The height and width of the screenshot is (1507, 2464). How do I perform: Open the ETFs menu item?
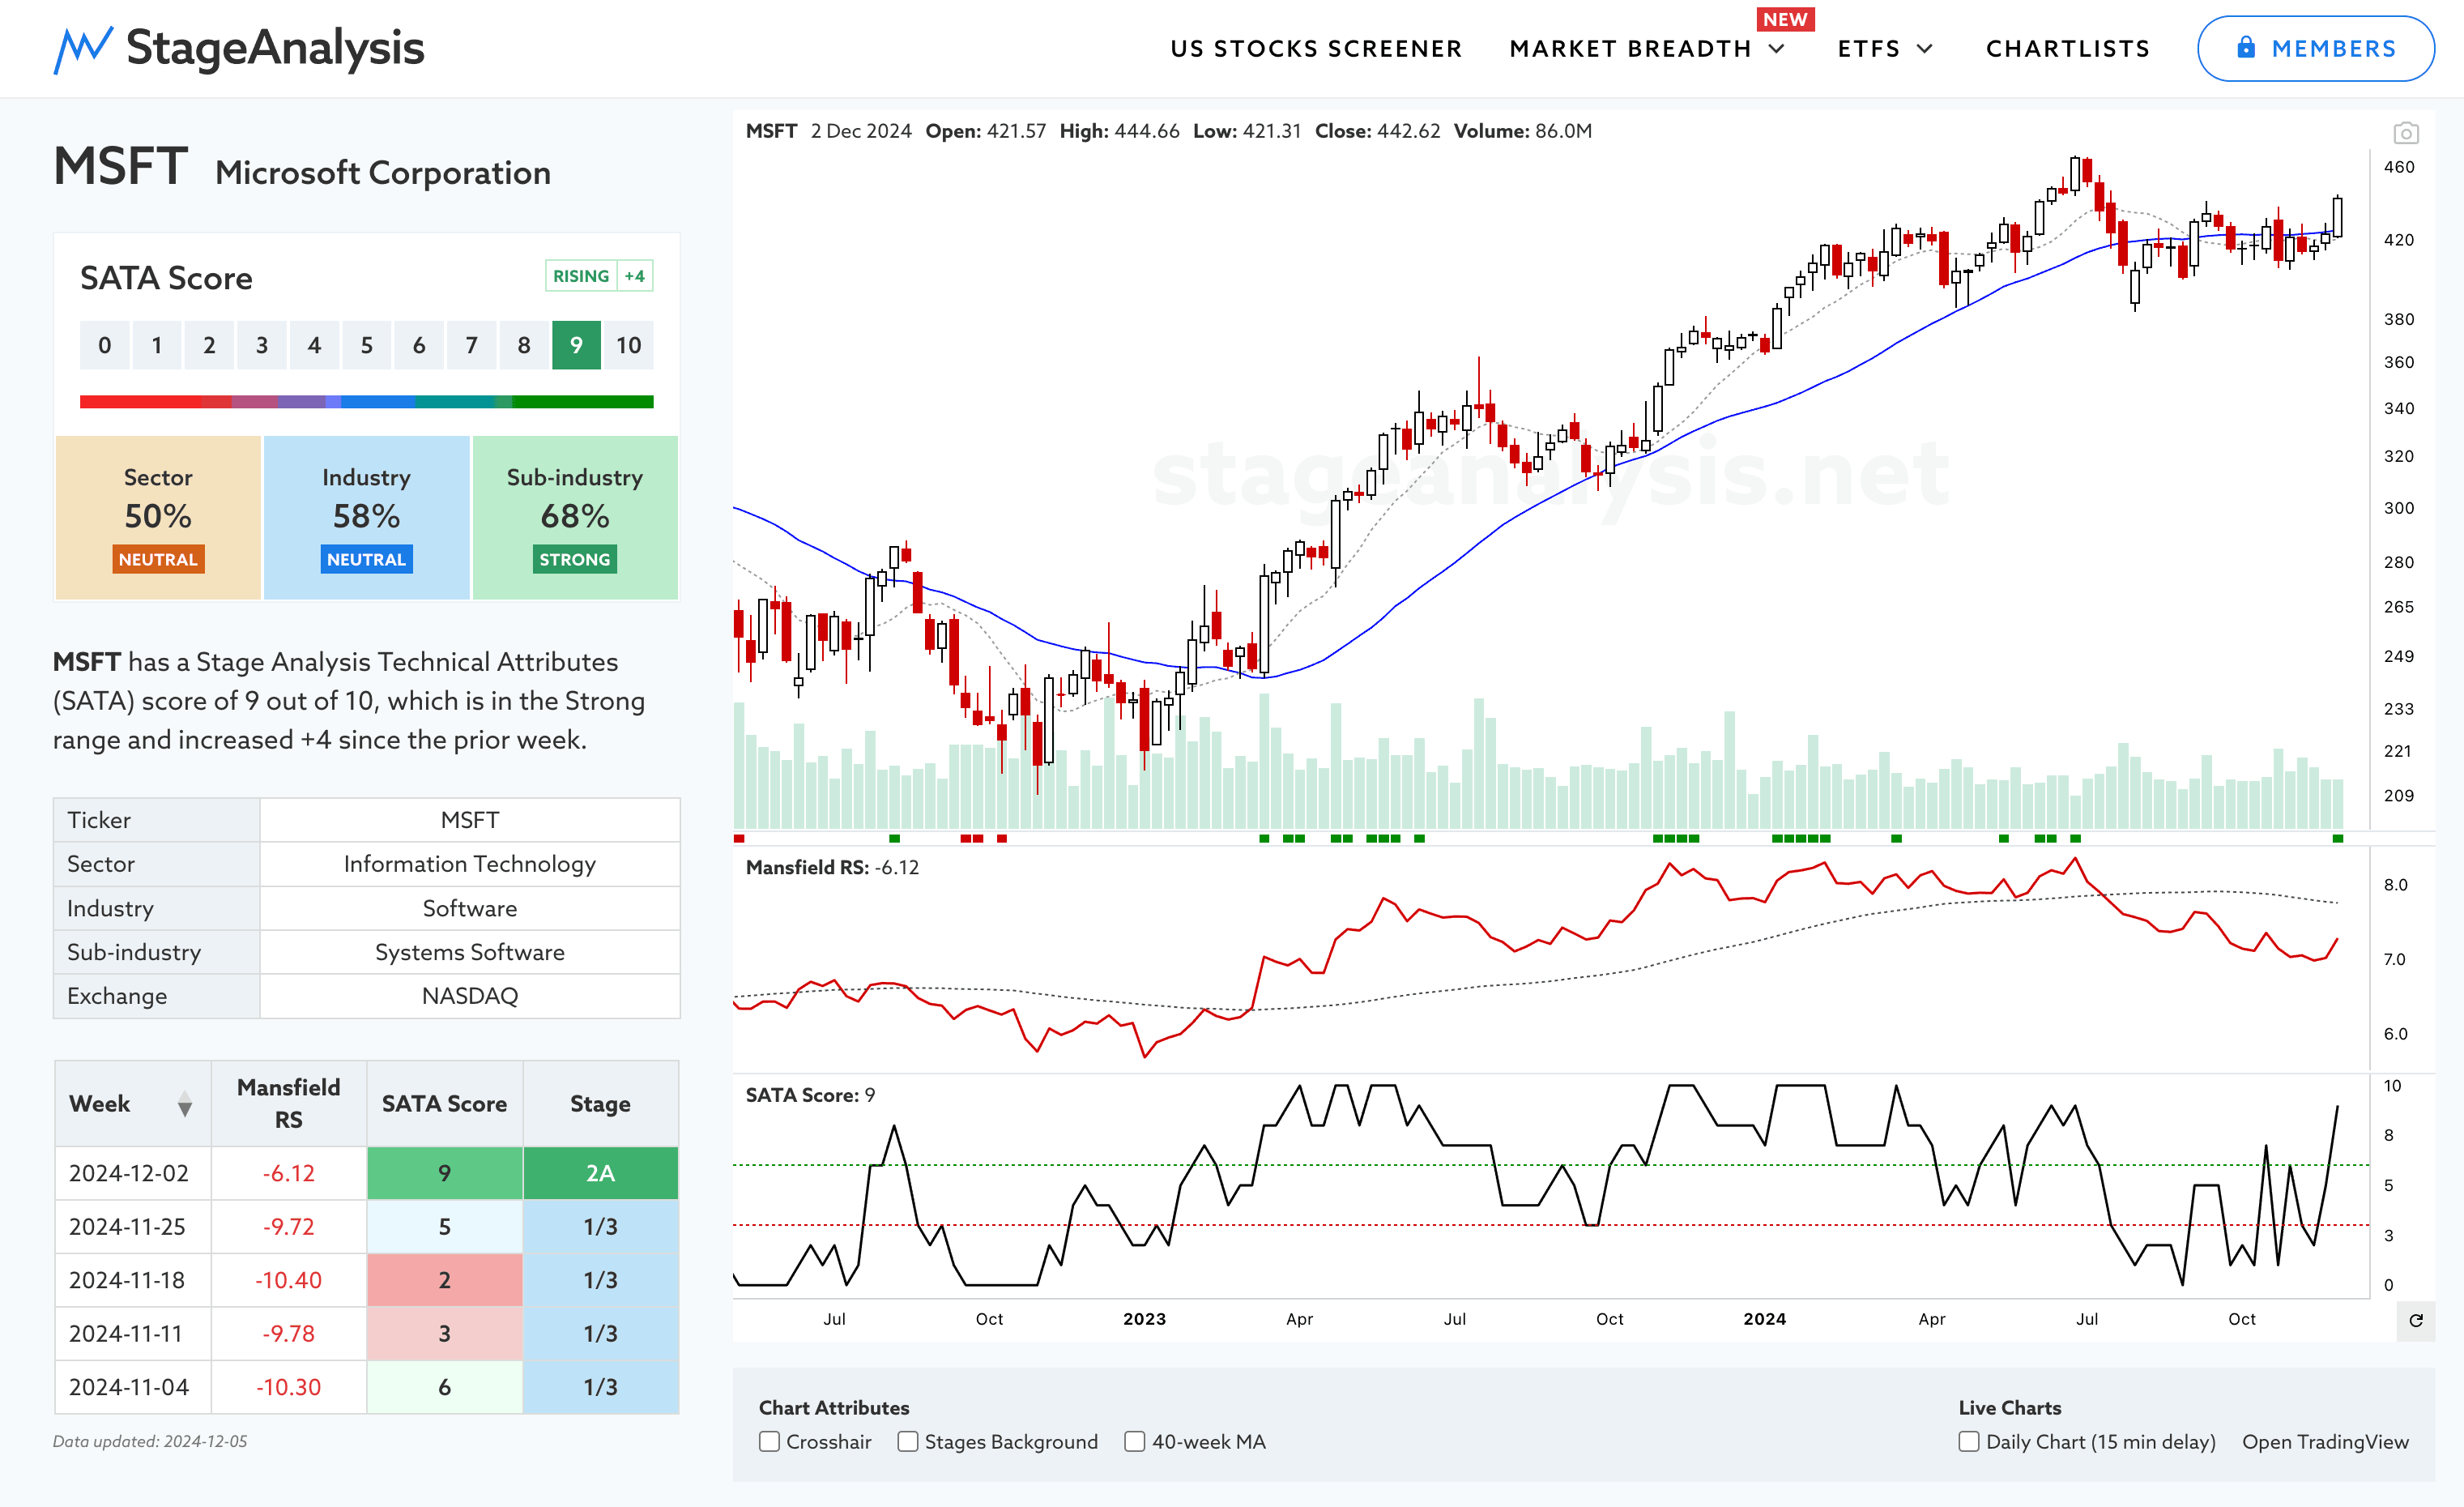coord(1868,49)
